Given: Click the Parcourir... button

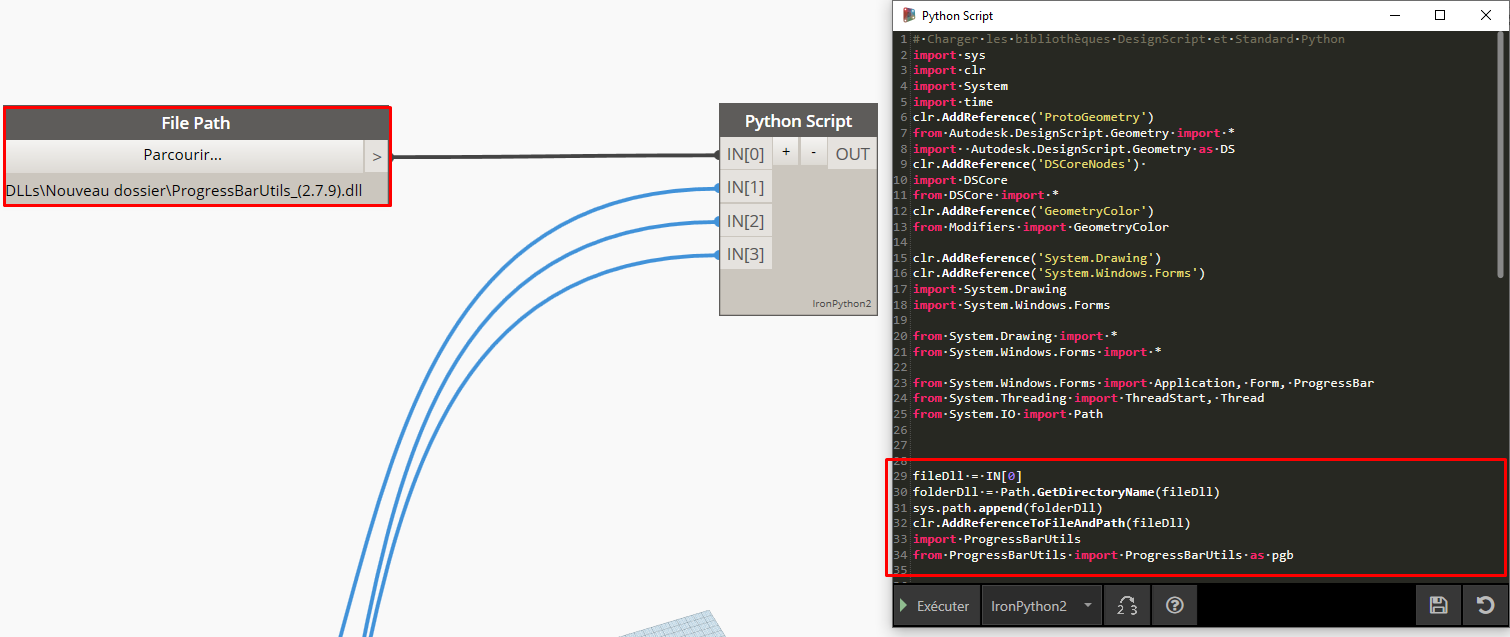Looking at the screenshot, I should click(183, 155).
